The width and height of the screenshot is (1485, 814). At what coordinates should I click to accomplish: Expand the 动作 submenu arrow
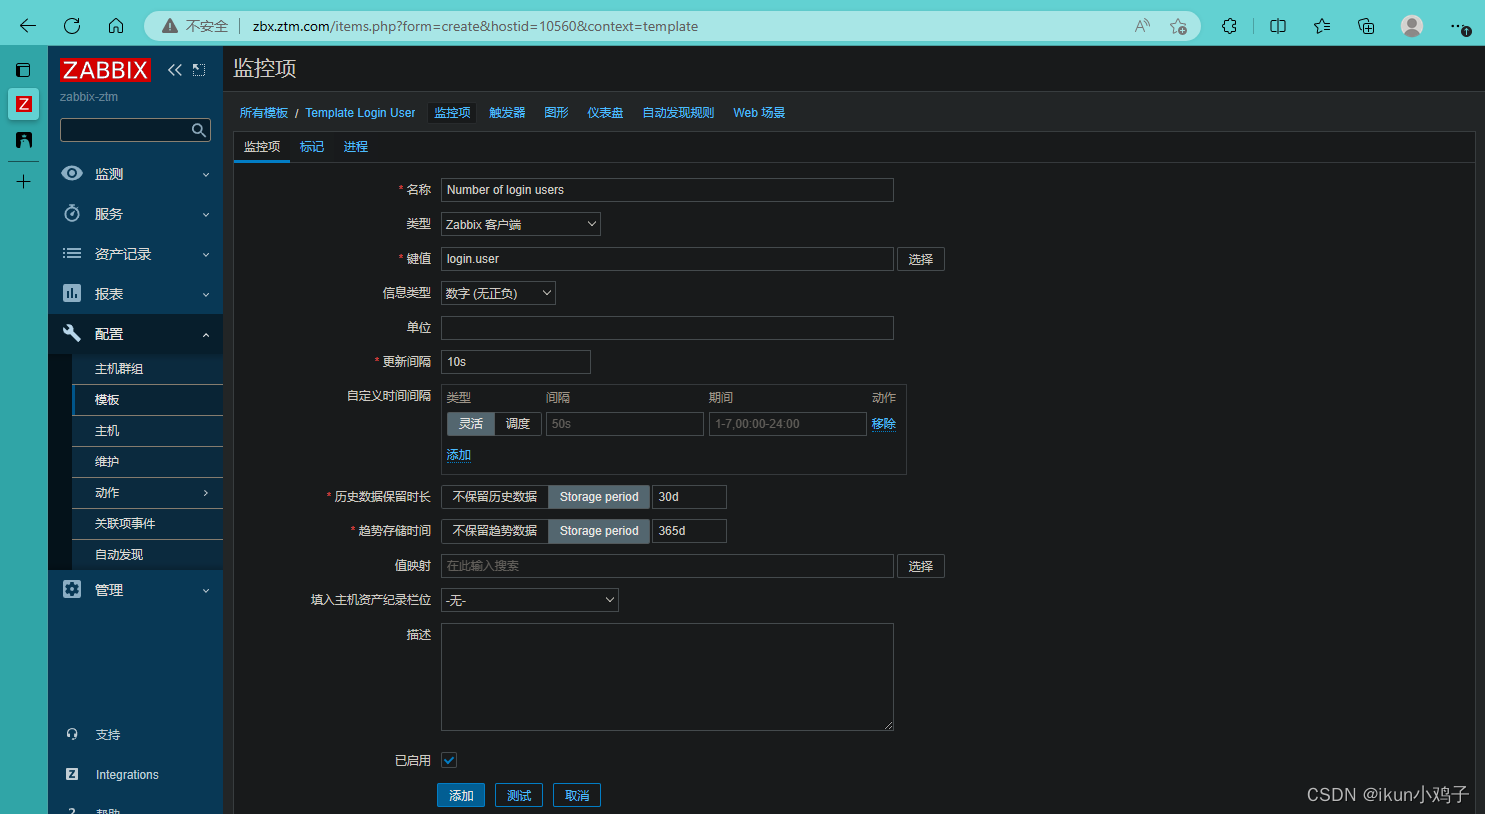(206, 493)
